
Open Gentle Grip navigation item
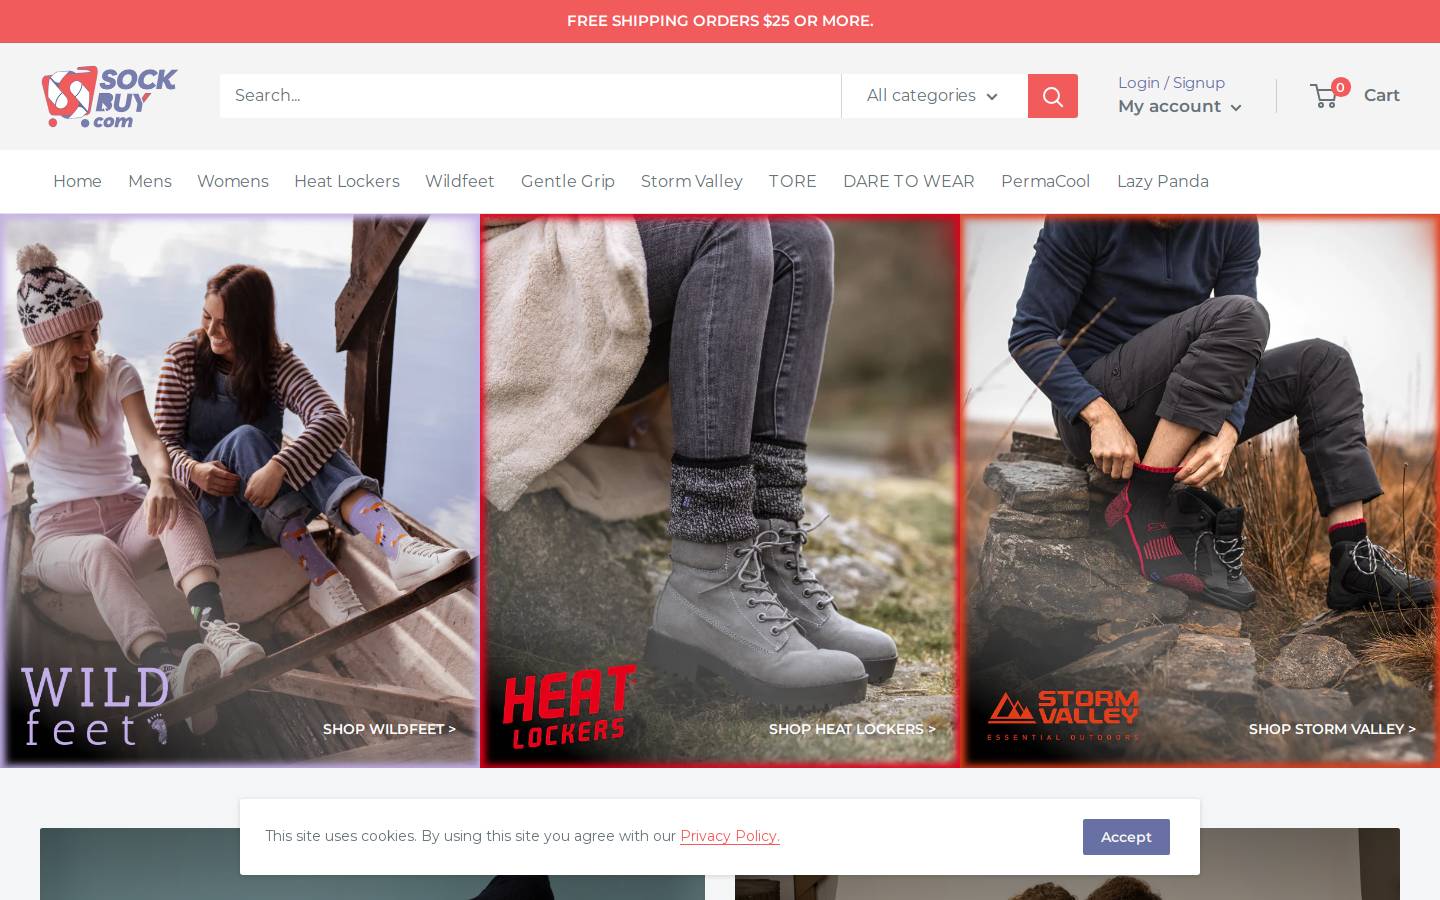click(568, 181)
